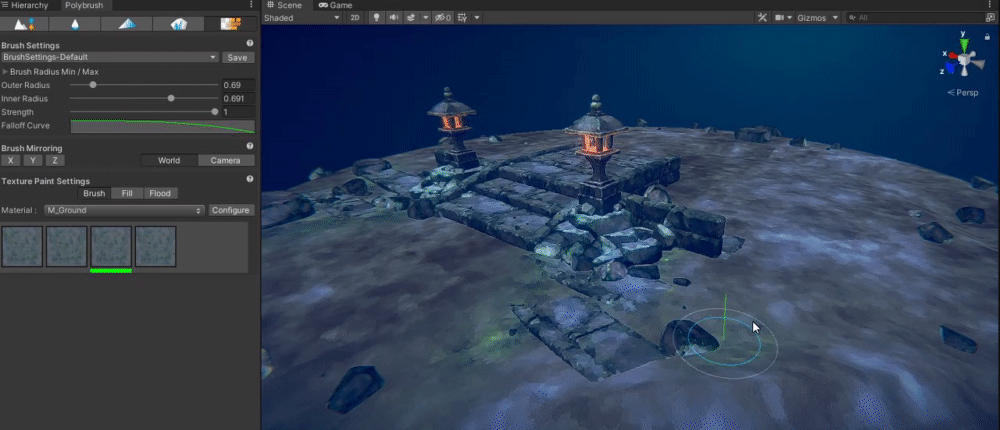1000x430 pixels.
Task: Select the Polybrush Texture Paint mode icon
Action: pyautogui.click(x=230, y=23)
